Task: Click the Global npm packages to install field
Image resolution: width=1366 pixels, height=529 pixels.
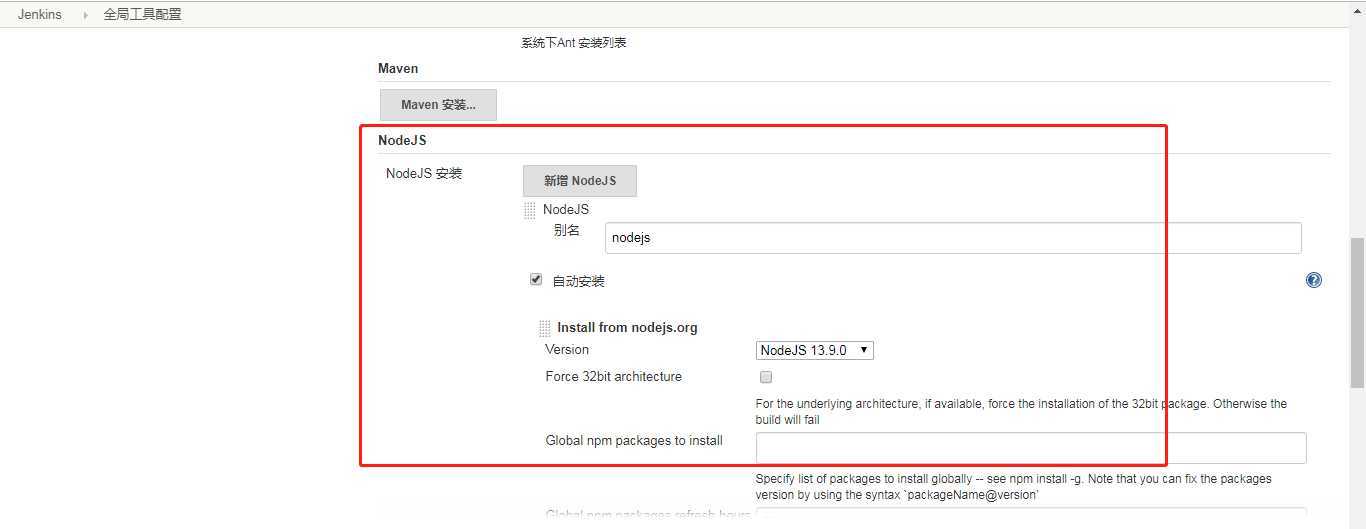Action: (x=1031, y=448)
